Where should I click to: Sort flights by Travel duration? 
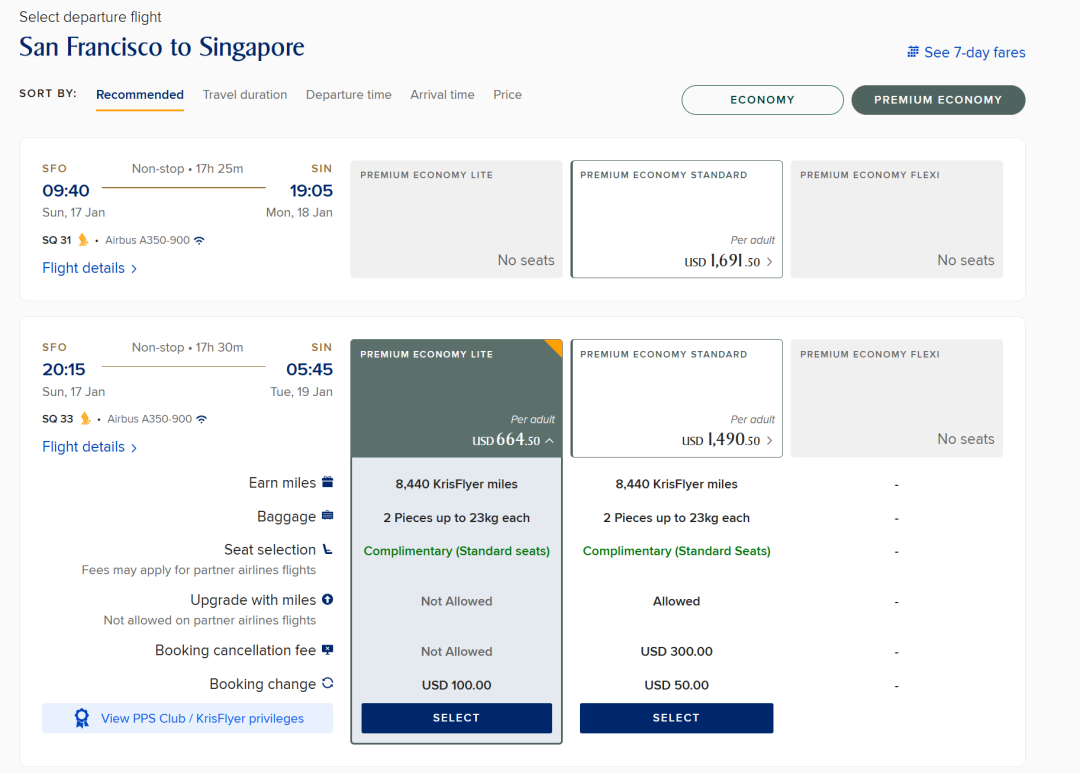click(x=245, y=95)
